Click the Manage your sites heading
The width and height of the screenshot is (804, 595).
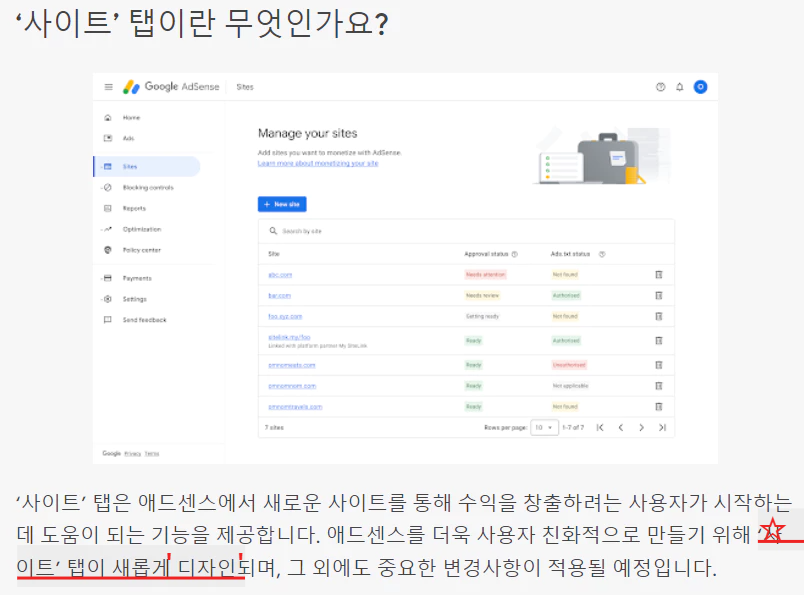click(x=308, y=133)
